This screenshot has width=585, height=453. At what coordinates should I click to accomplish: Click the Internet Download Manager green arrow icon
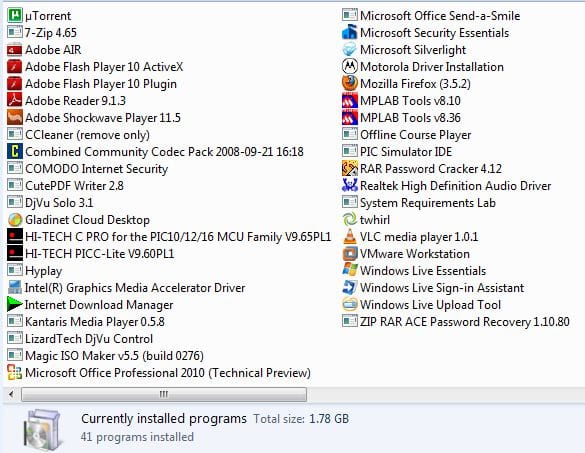15,304
